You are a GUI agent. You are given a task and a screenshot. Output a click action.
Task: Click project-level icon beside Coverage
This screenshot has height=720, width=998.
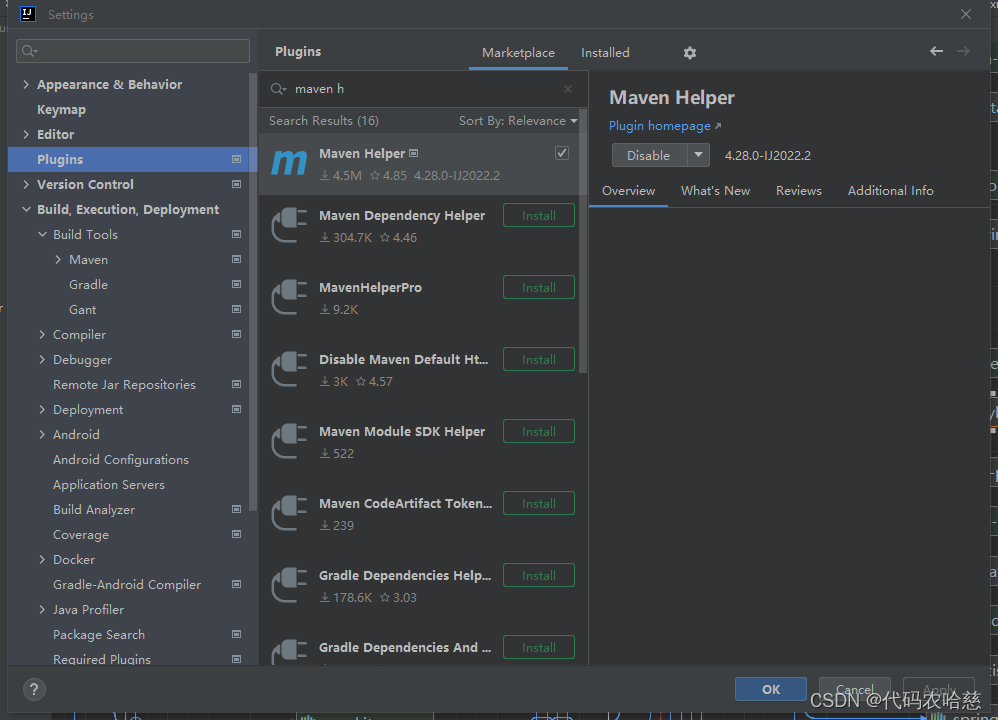tap(236, 534)
